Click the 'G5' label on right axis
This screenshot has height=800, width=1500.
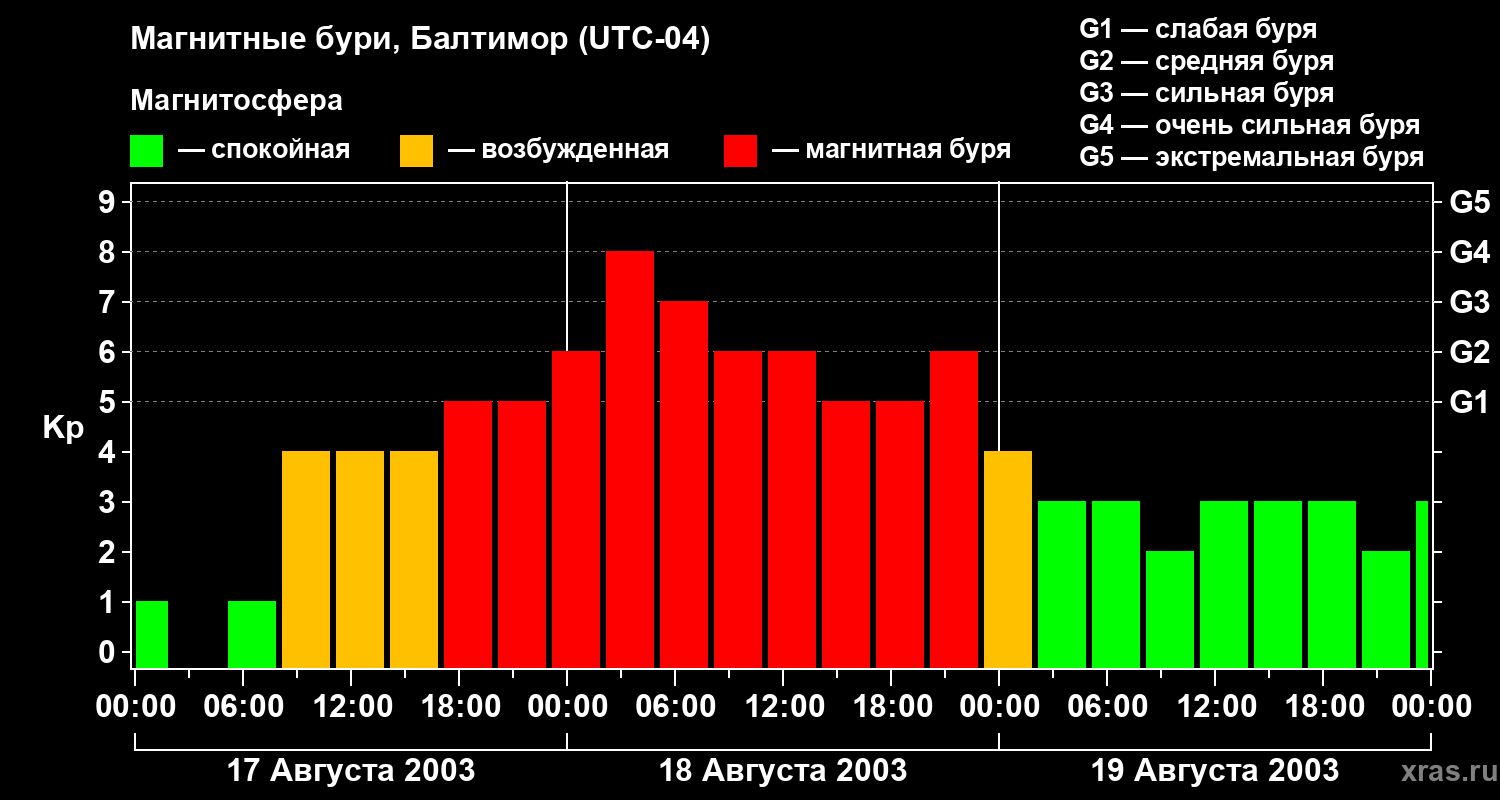(x=1469, y=203)
